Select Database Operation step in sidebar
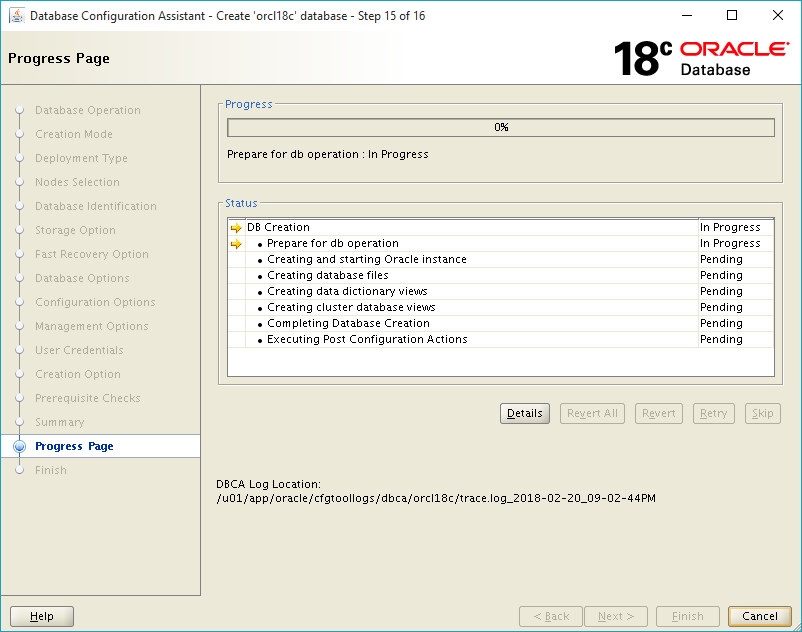The width and height of the screenshot is (802, 632). (87, 110)
